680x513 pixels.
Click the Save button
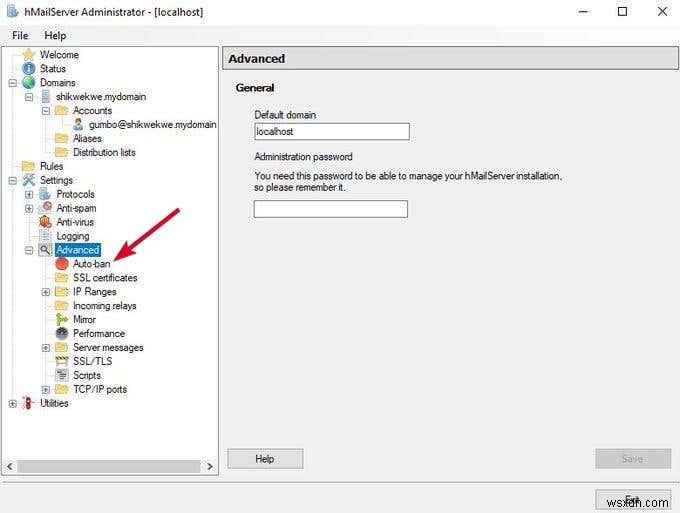click(633, 459)
